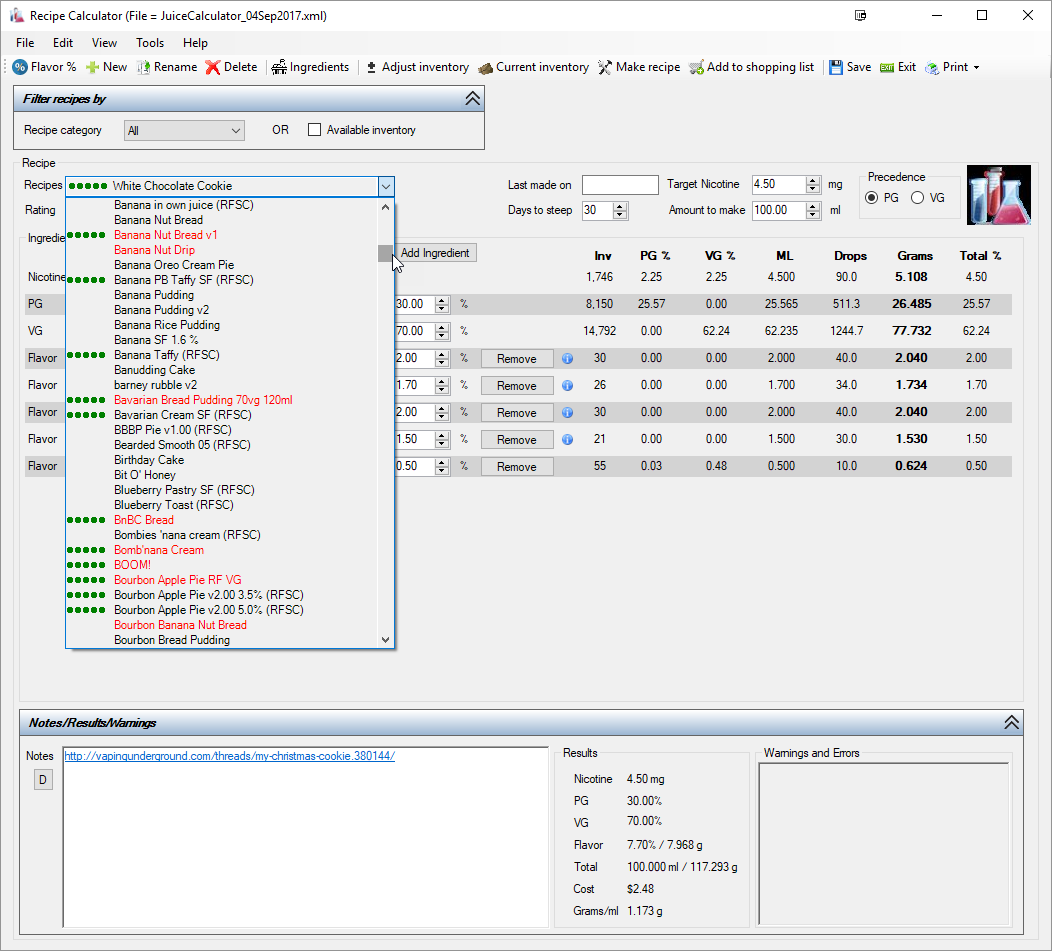The height and width of the screenshot is (951, 1052).
Task: Click scroll-down arrow in recipe list
Action: (385, 640)
